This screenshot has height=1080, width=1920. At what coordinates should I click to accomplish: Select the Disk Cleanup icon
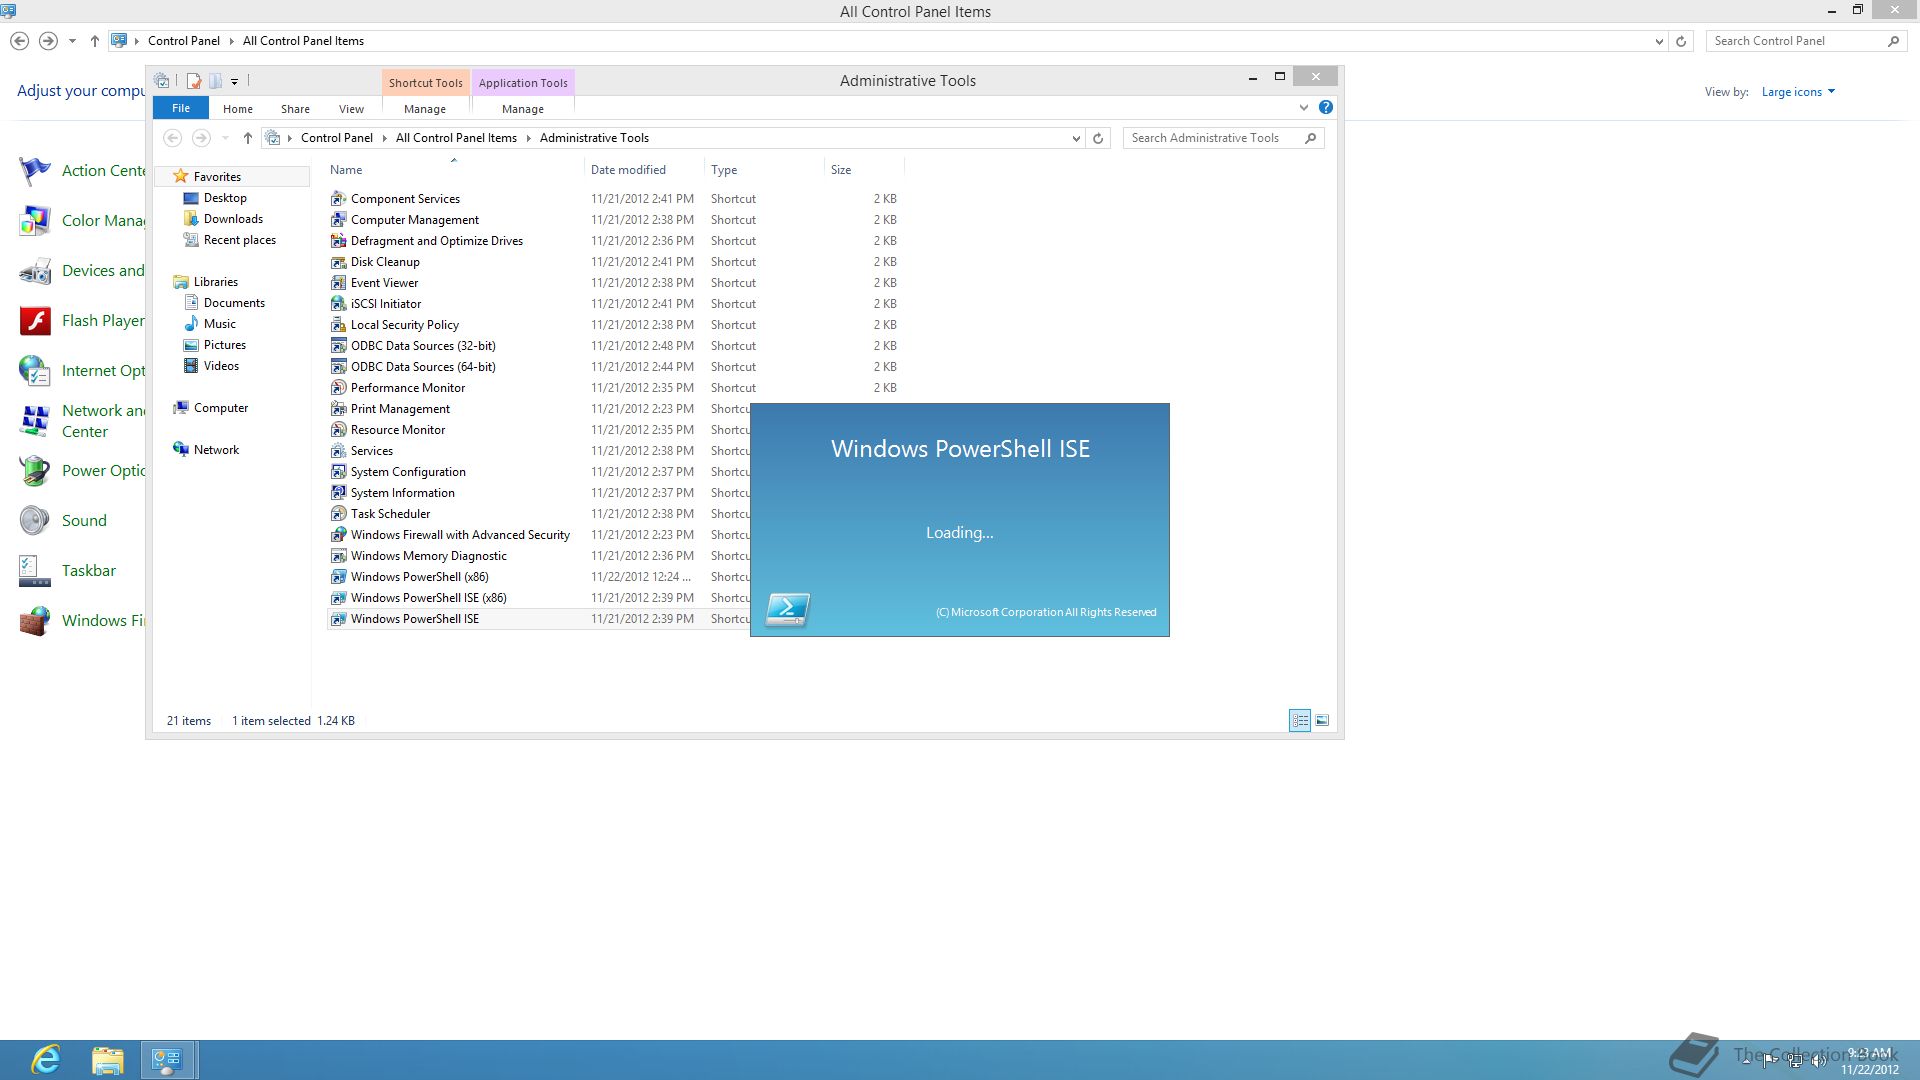pyautogui.click(x=339, y=262)
